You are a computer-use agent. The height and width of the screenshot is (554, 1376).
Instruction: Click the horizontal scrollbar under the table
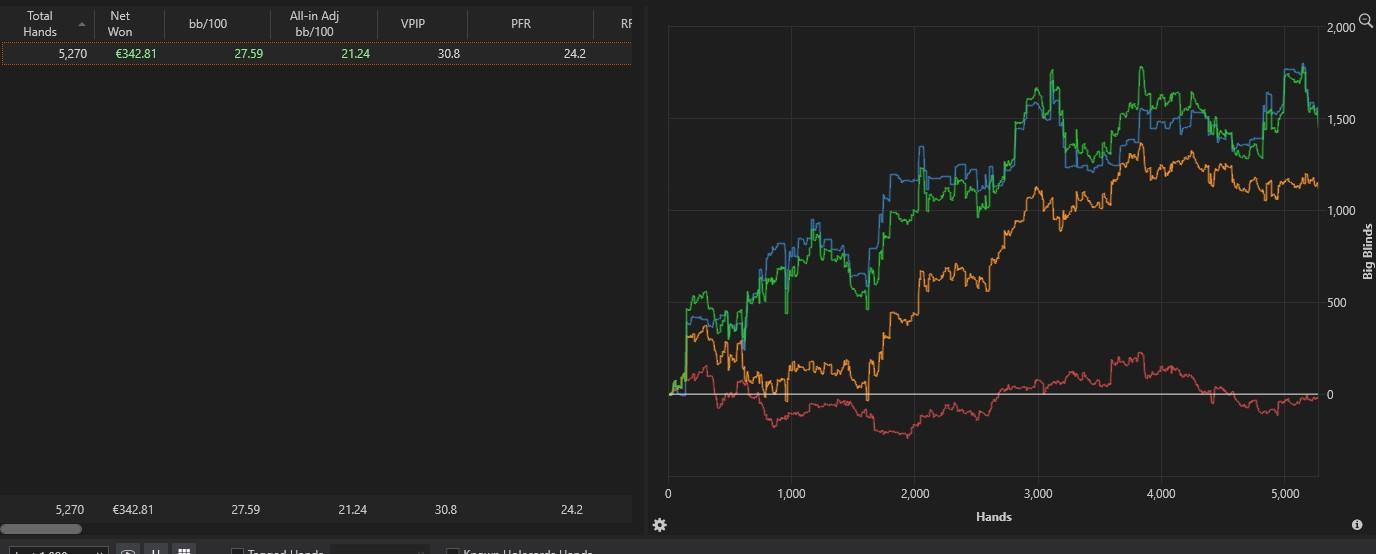(42, 529)
